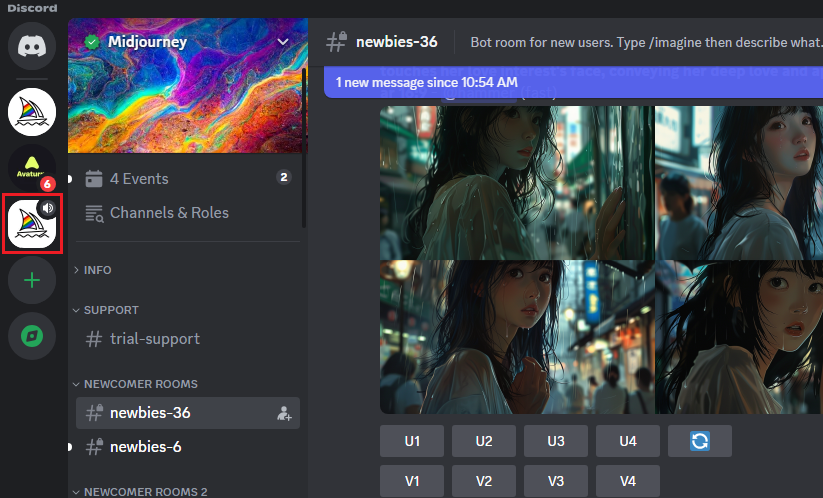Select the newbies-36 channel

188,413
